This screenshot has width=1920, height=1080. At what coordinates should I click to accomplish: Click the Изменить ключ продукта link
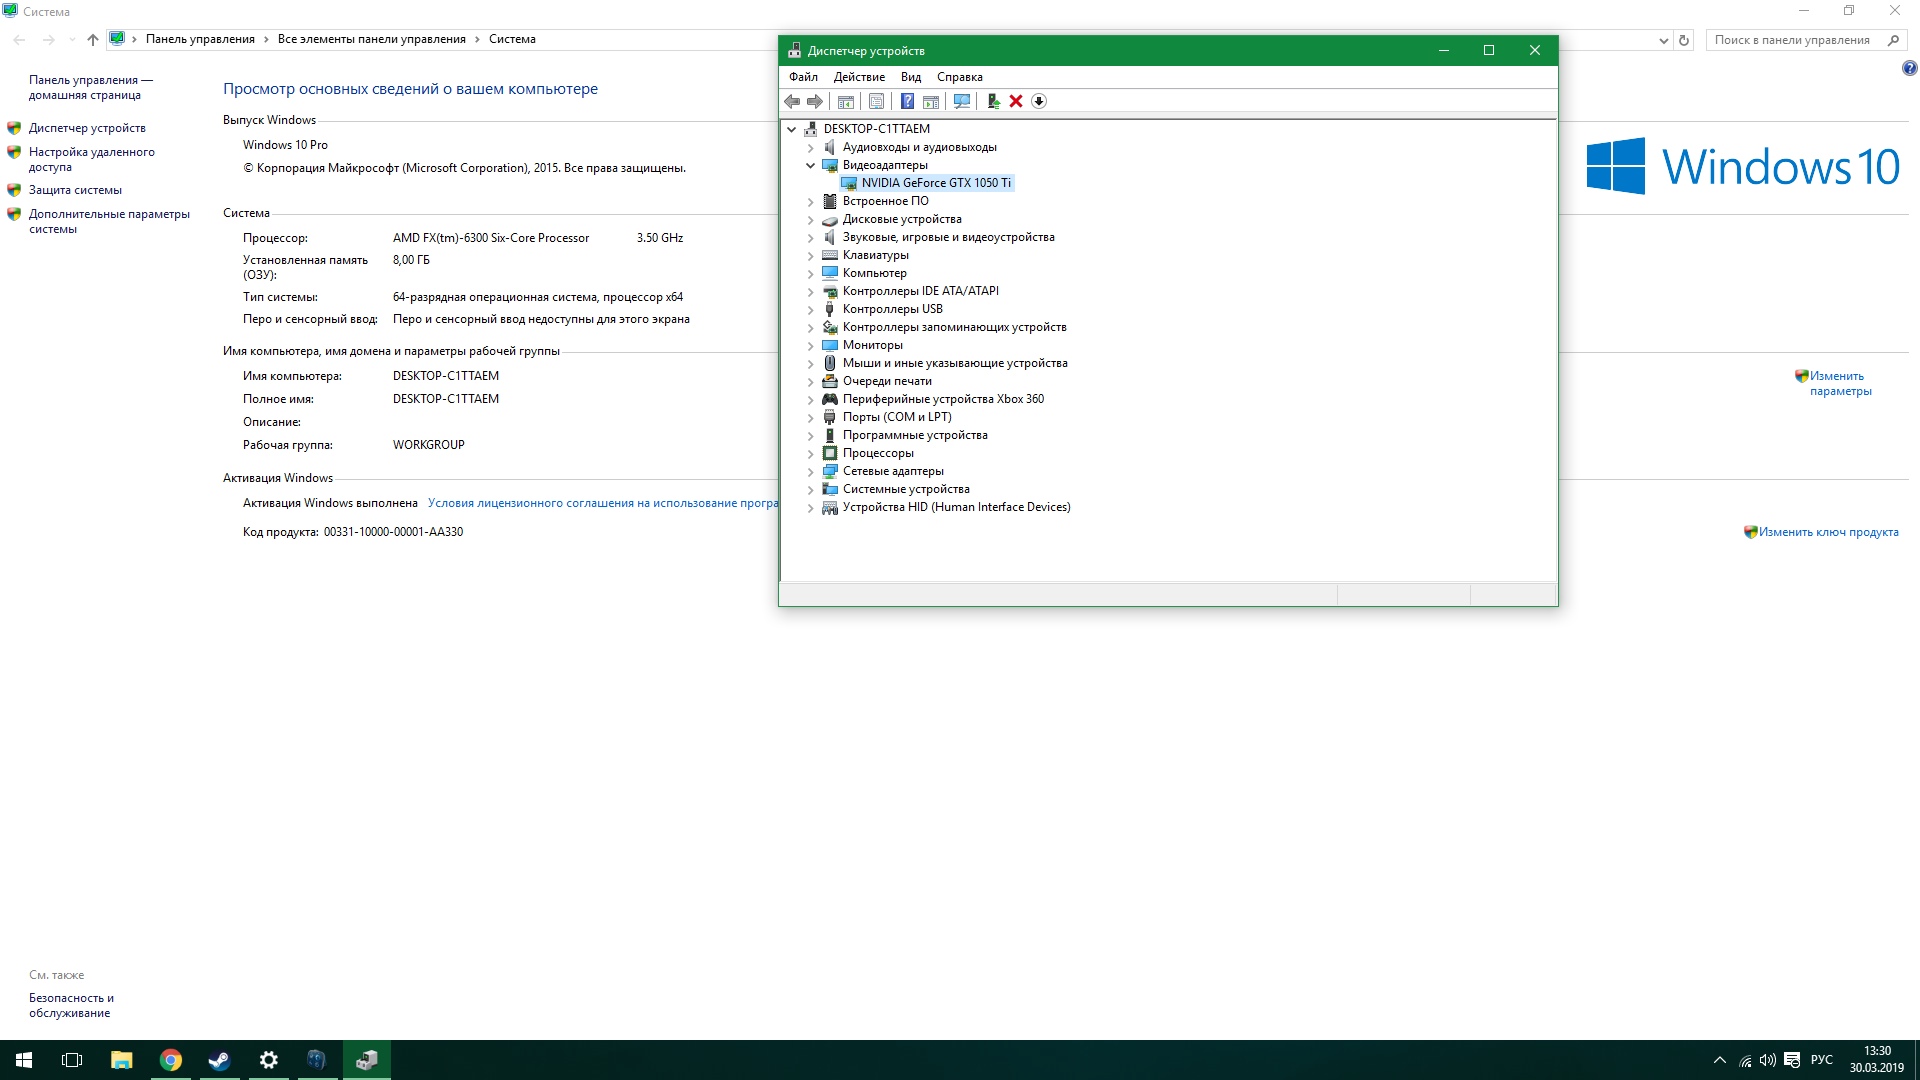1828,532
